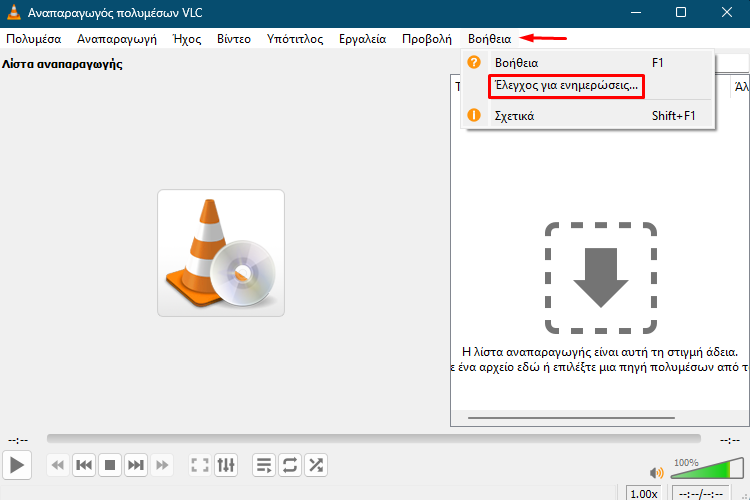Start playback with the Play button

(x=17, y=465)
